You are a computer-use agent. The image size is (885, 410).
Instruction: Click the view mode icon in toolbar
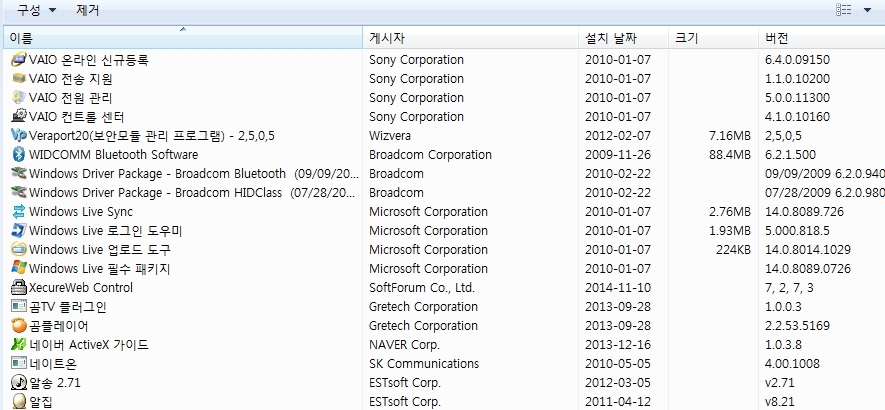tap(844, 10)
